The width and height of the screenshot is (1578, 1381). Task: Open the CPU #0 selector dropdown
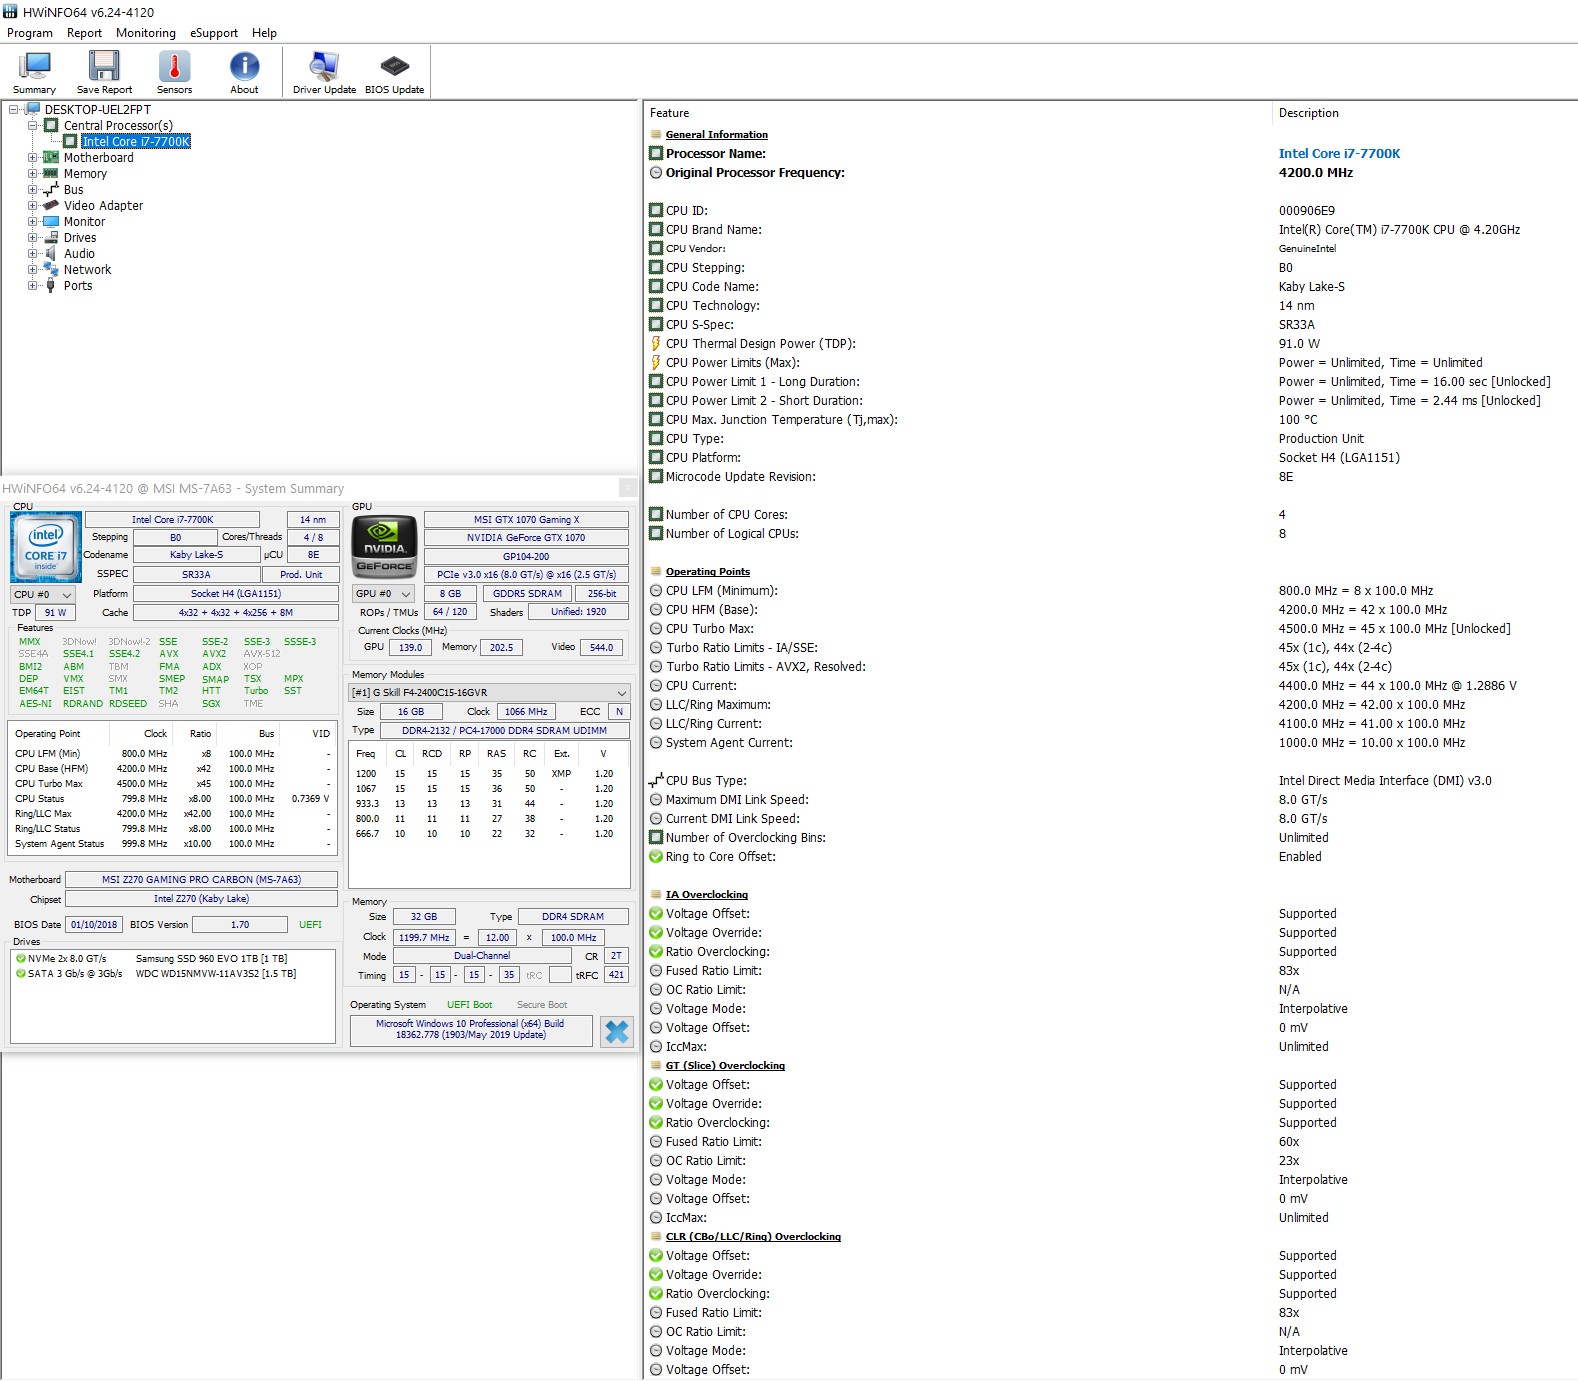(x=42, y=594)
